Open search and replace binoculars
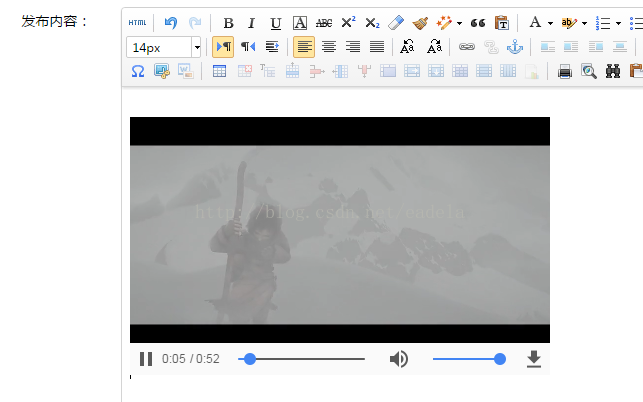Image resolution: width=643 pixels, height=402 pixels. pyautogui.click(x=613, y=71)
